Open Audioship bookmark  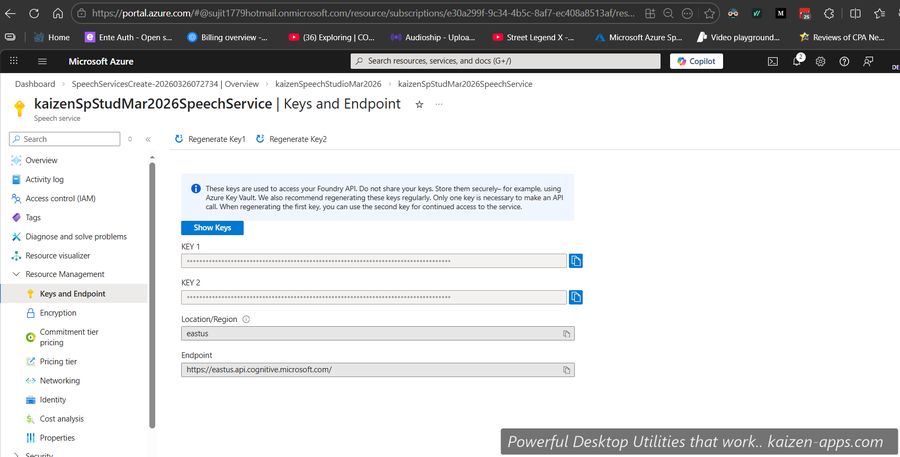click(433, 37)
